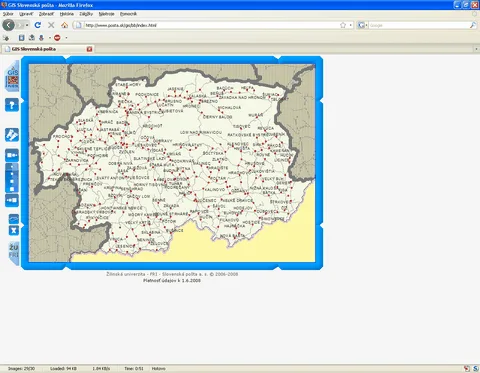Viewport: 480px width, 373px height.
Task: Open the Zobraziť menu
Action: click(x=46, y=14)
